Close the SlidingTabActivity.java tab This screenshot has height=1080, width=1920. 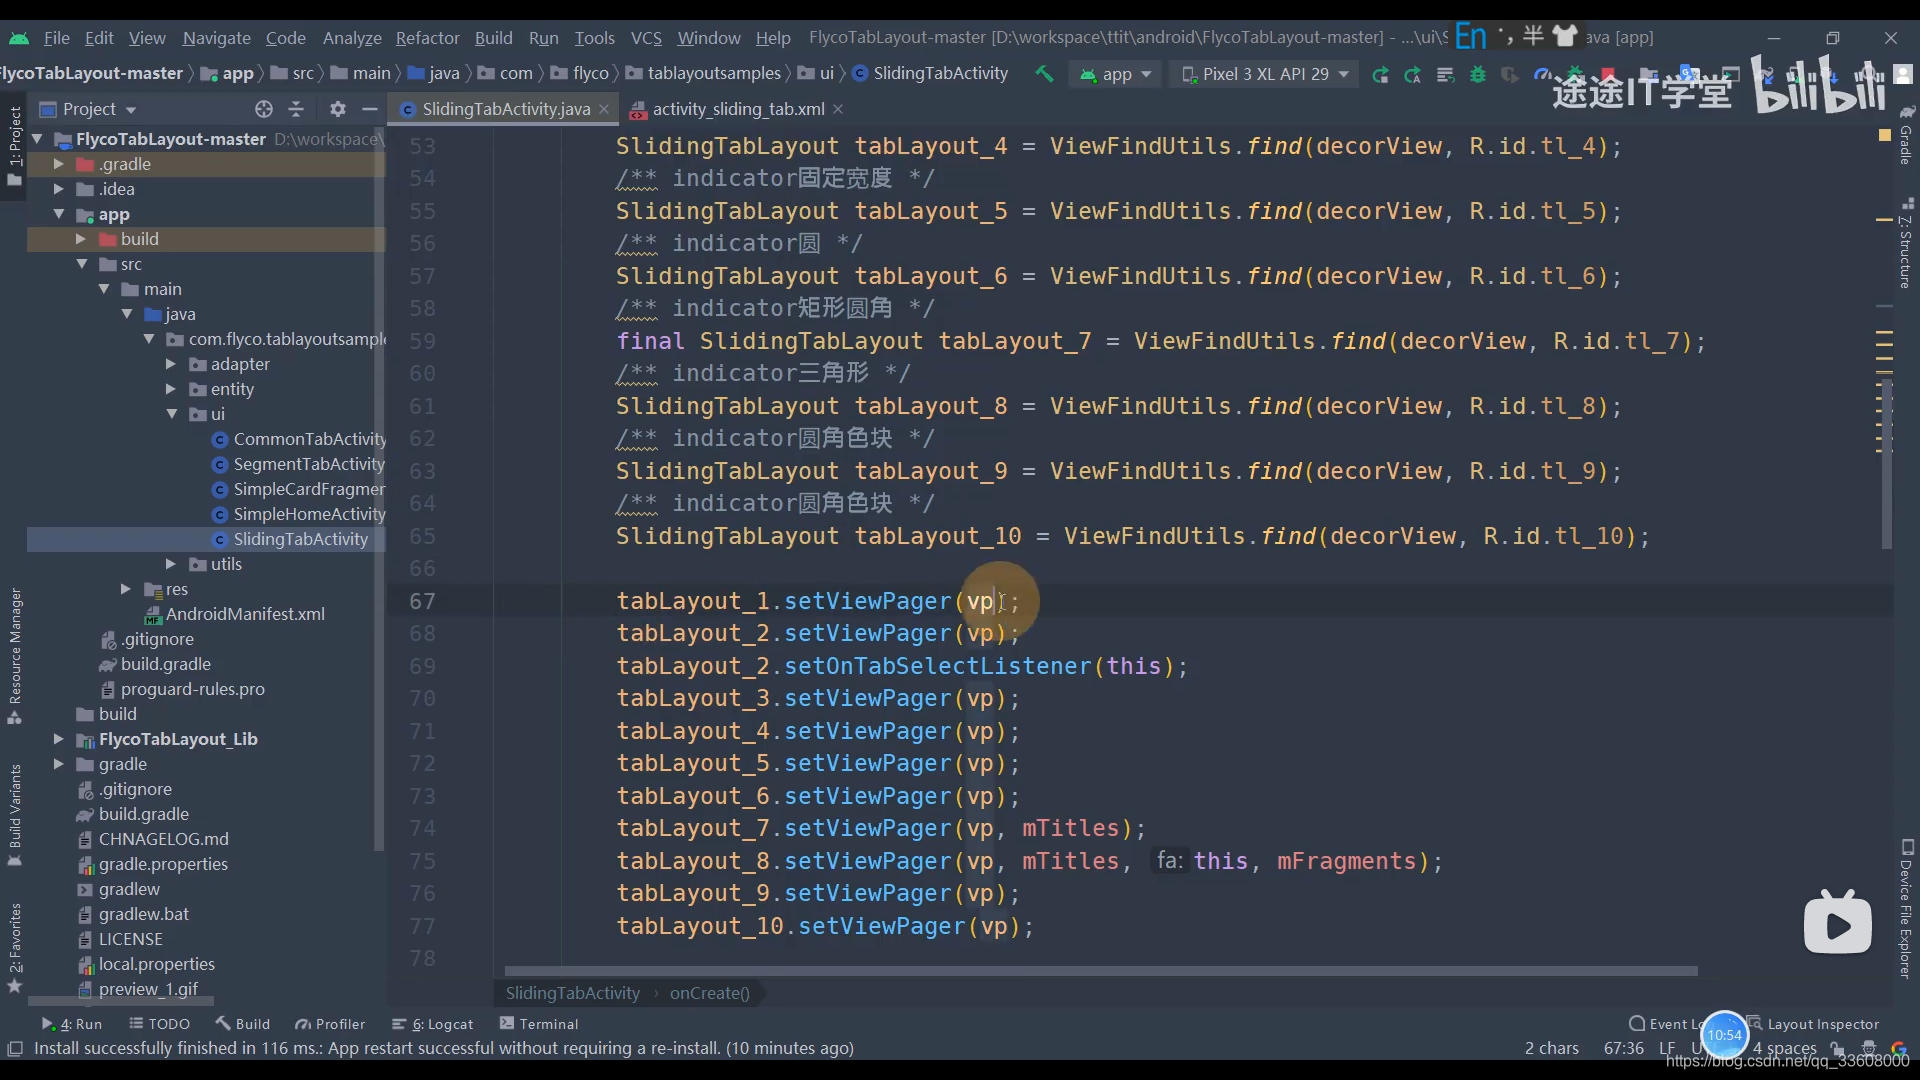604,109
